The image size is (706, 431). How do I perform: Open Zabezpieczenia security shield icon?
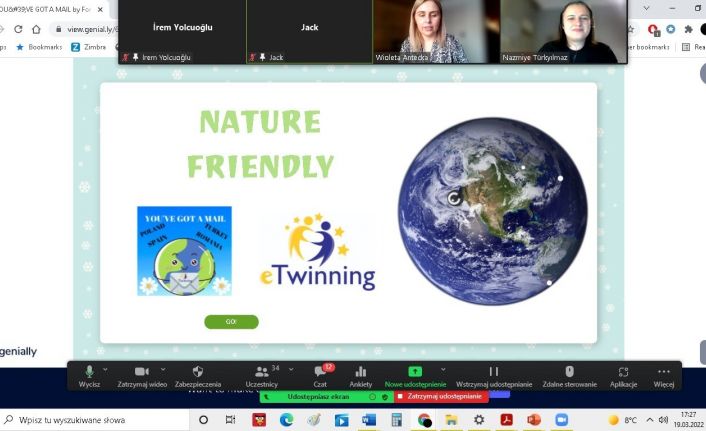pos(197,372)
